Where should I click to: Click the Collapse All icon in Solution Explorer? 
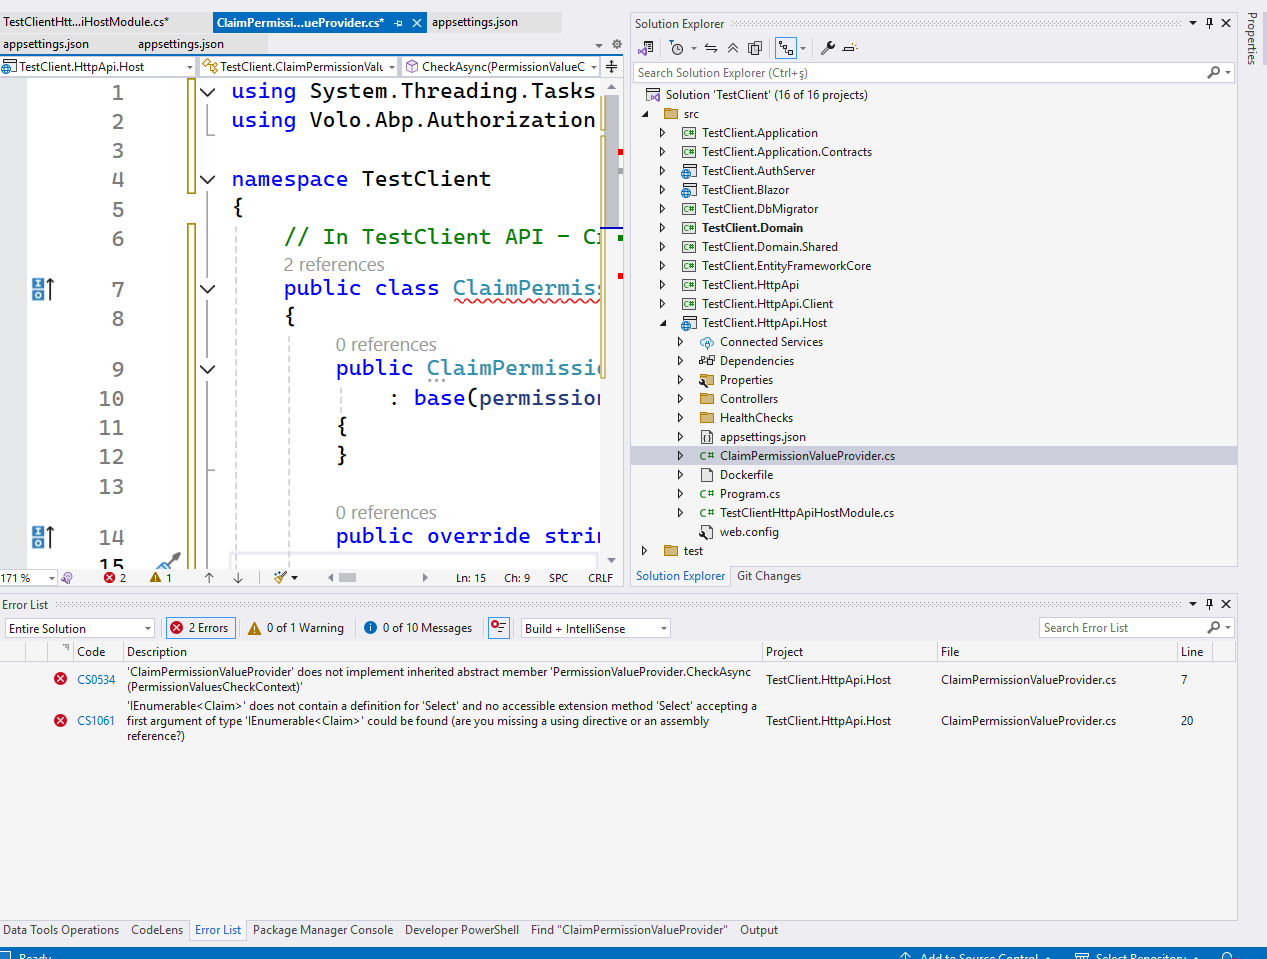click(733, 48)
